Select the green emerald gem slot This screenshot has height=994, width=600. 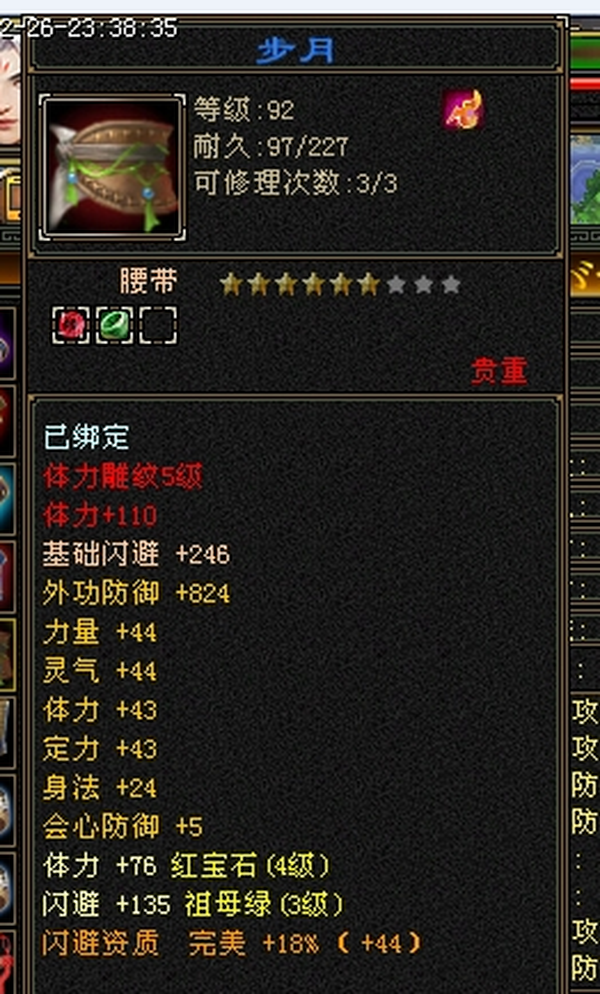pyautogui.click(x=114, y=326)
